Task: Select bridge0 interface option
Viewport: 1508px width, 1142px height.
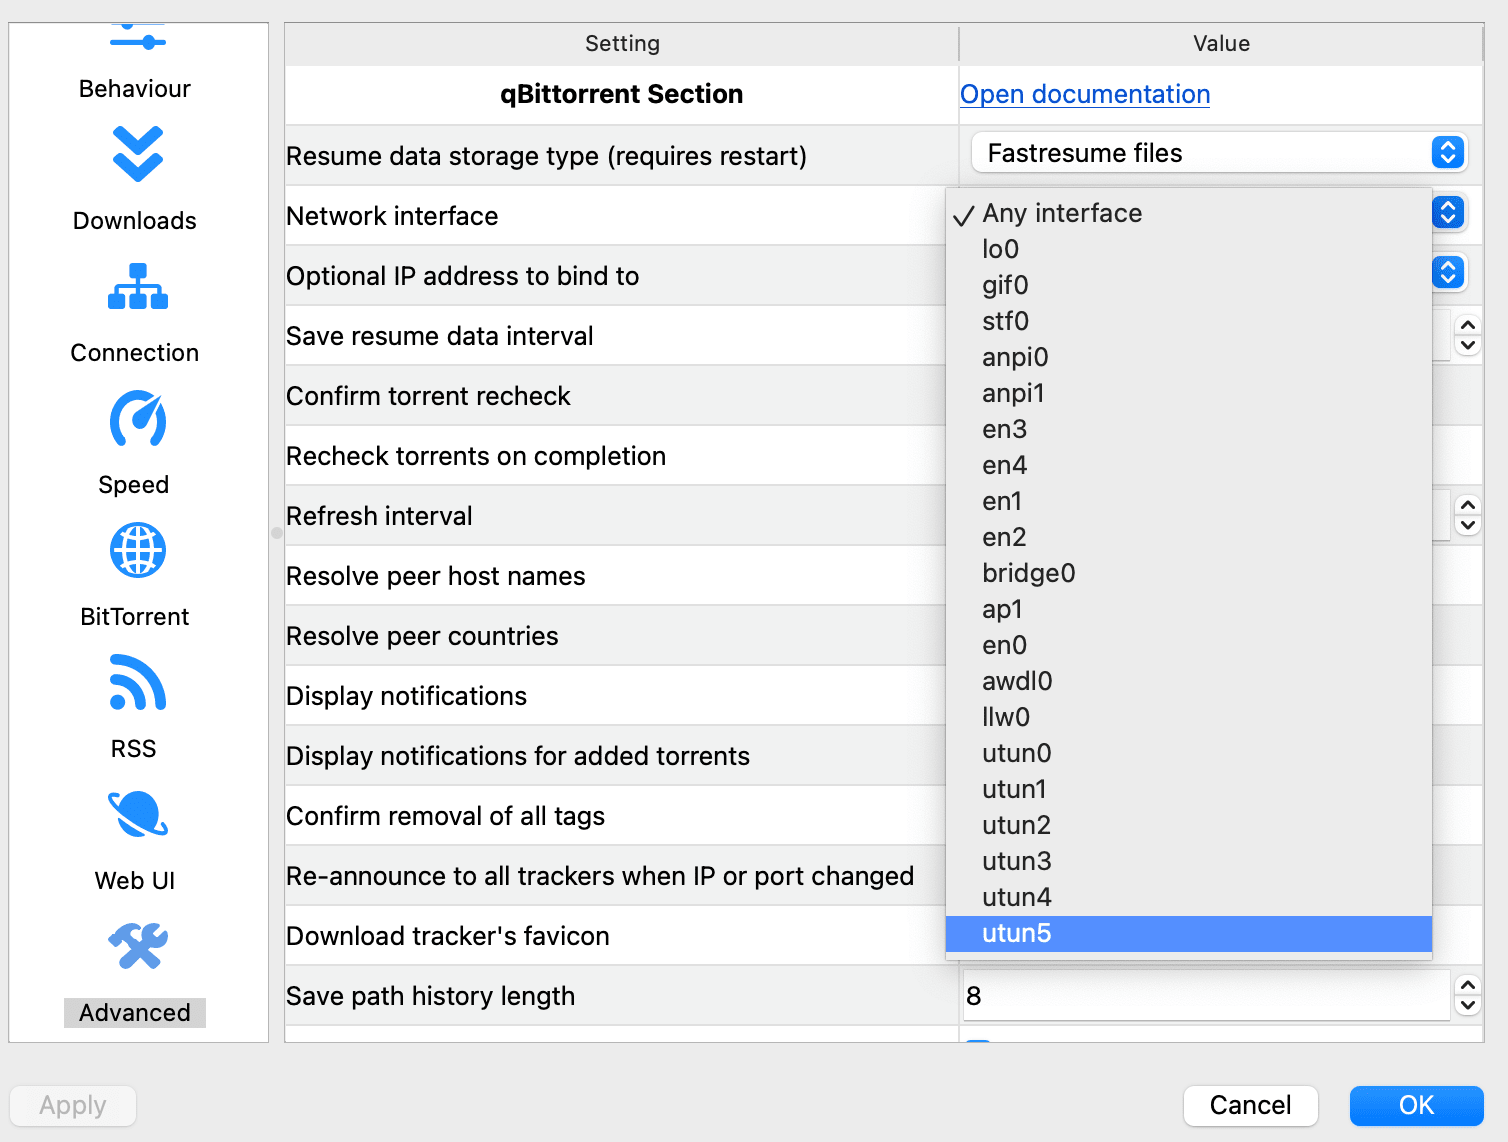Action: (1189, 573)
